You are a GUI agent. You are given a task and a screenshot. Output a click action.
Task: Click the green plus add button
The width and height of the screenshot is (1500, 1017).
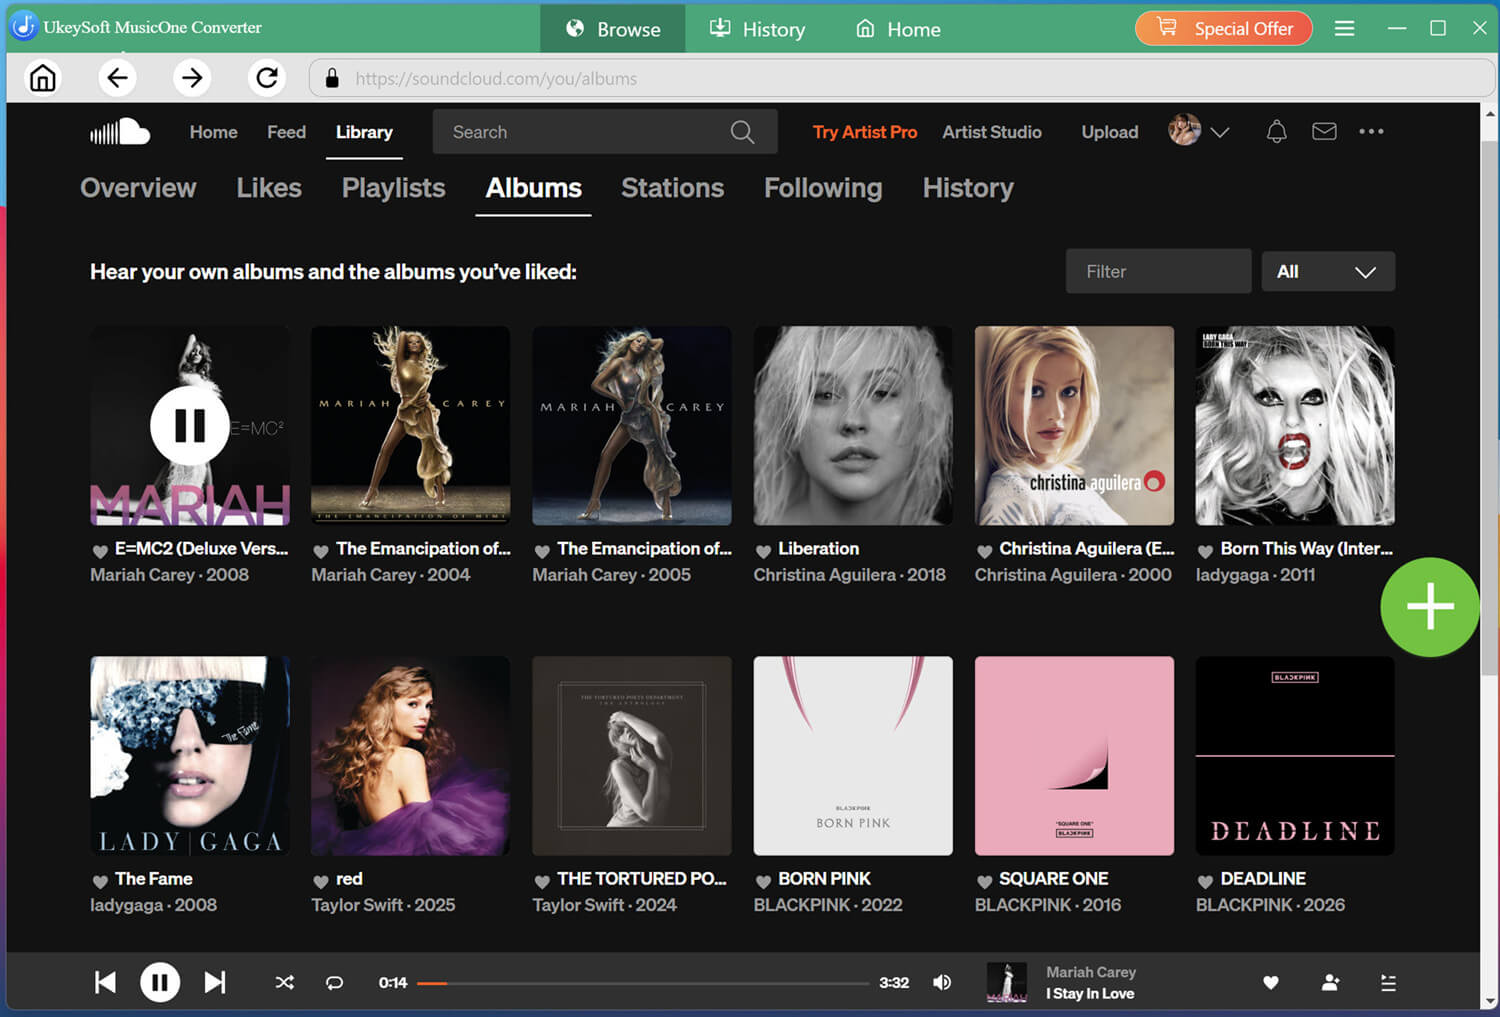pos(1430,607)
